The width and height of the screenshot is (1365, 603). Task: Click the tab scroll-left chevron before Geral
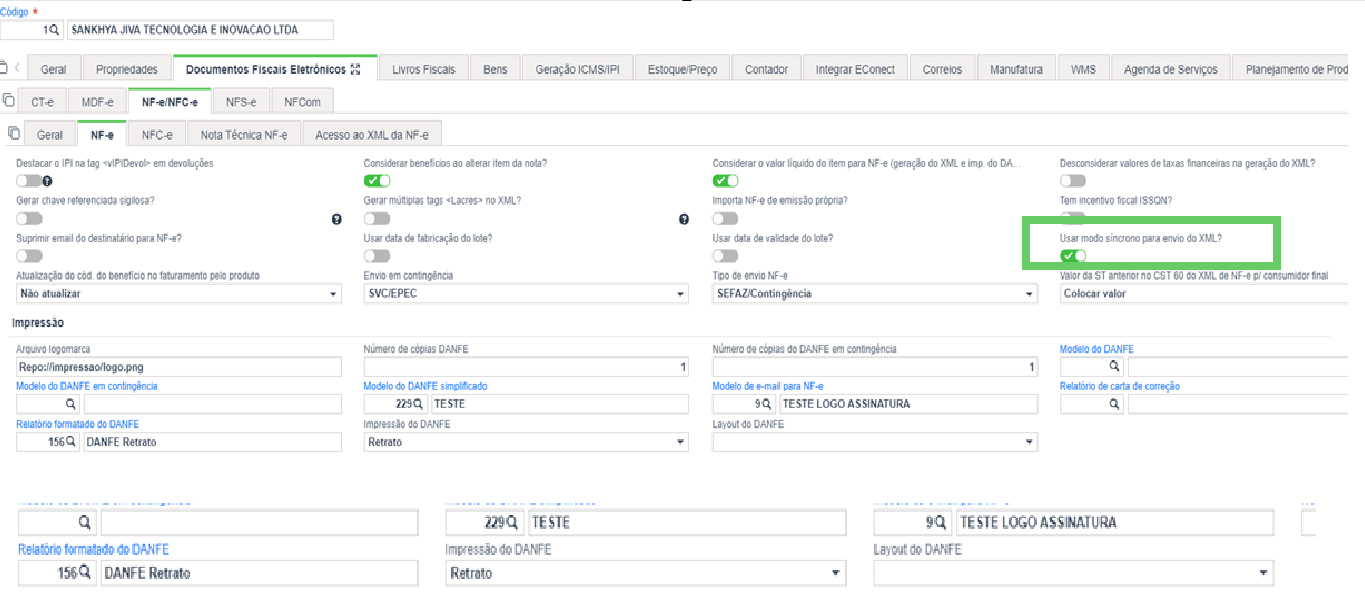click(x=16, y=68)
